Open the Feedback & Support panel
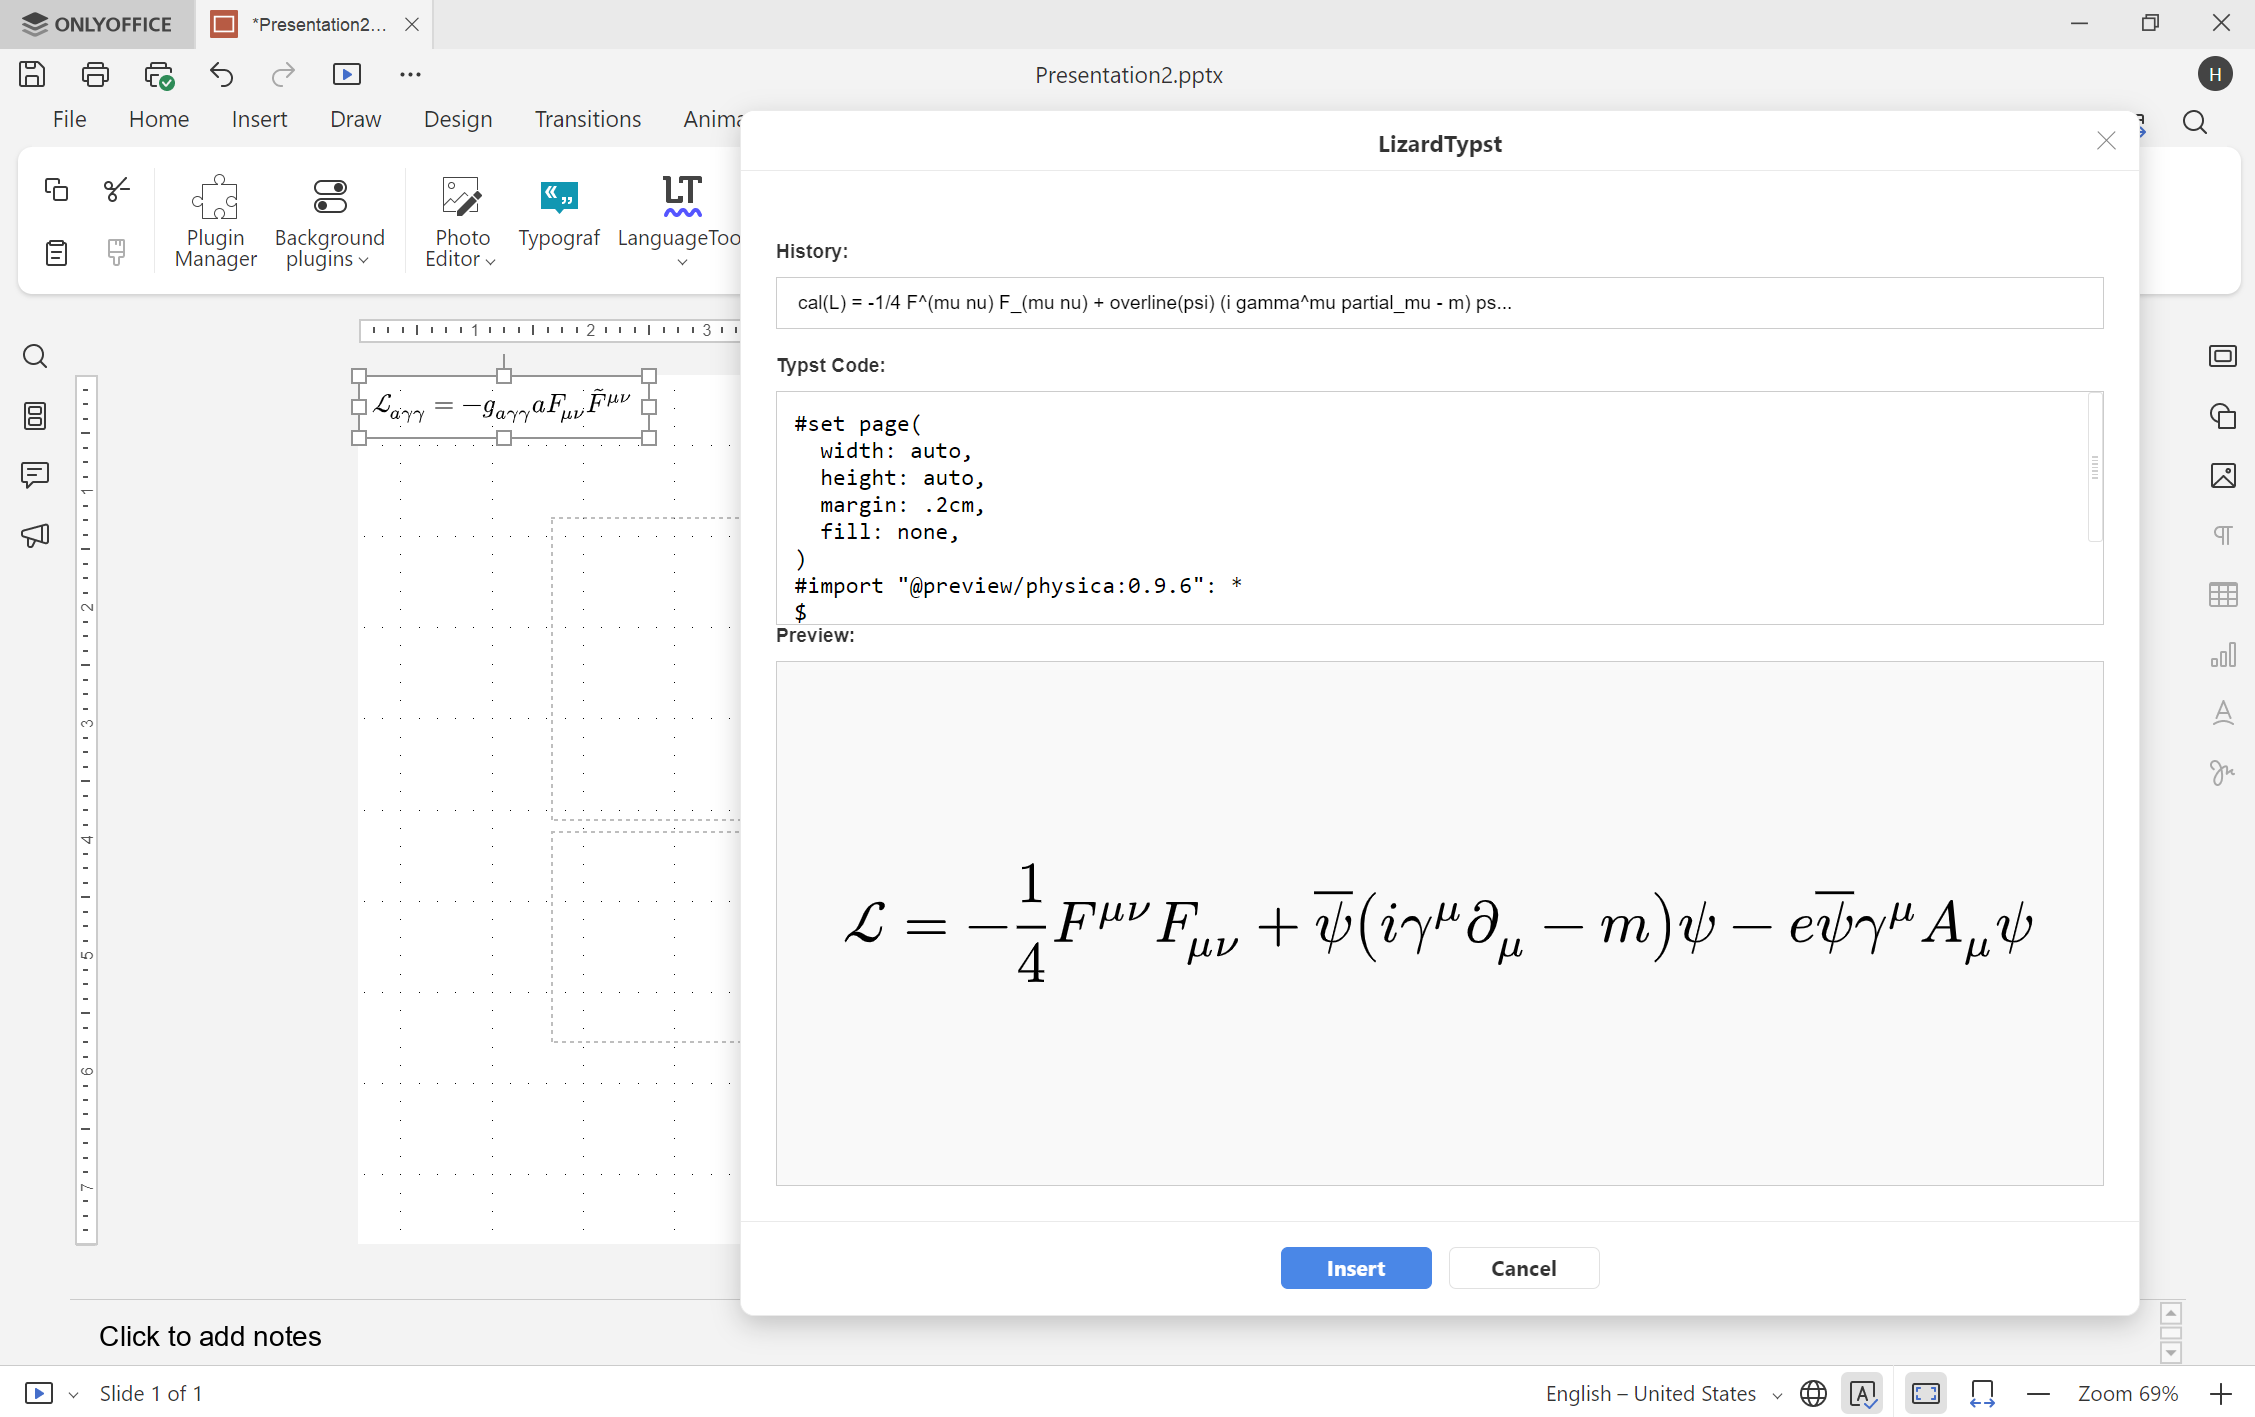 36,535
